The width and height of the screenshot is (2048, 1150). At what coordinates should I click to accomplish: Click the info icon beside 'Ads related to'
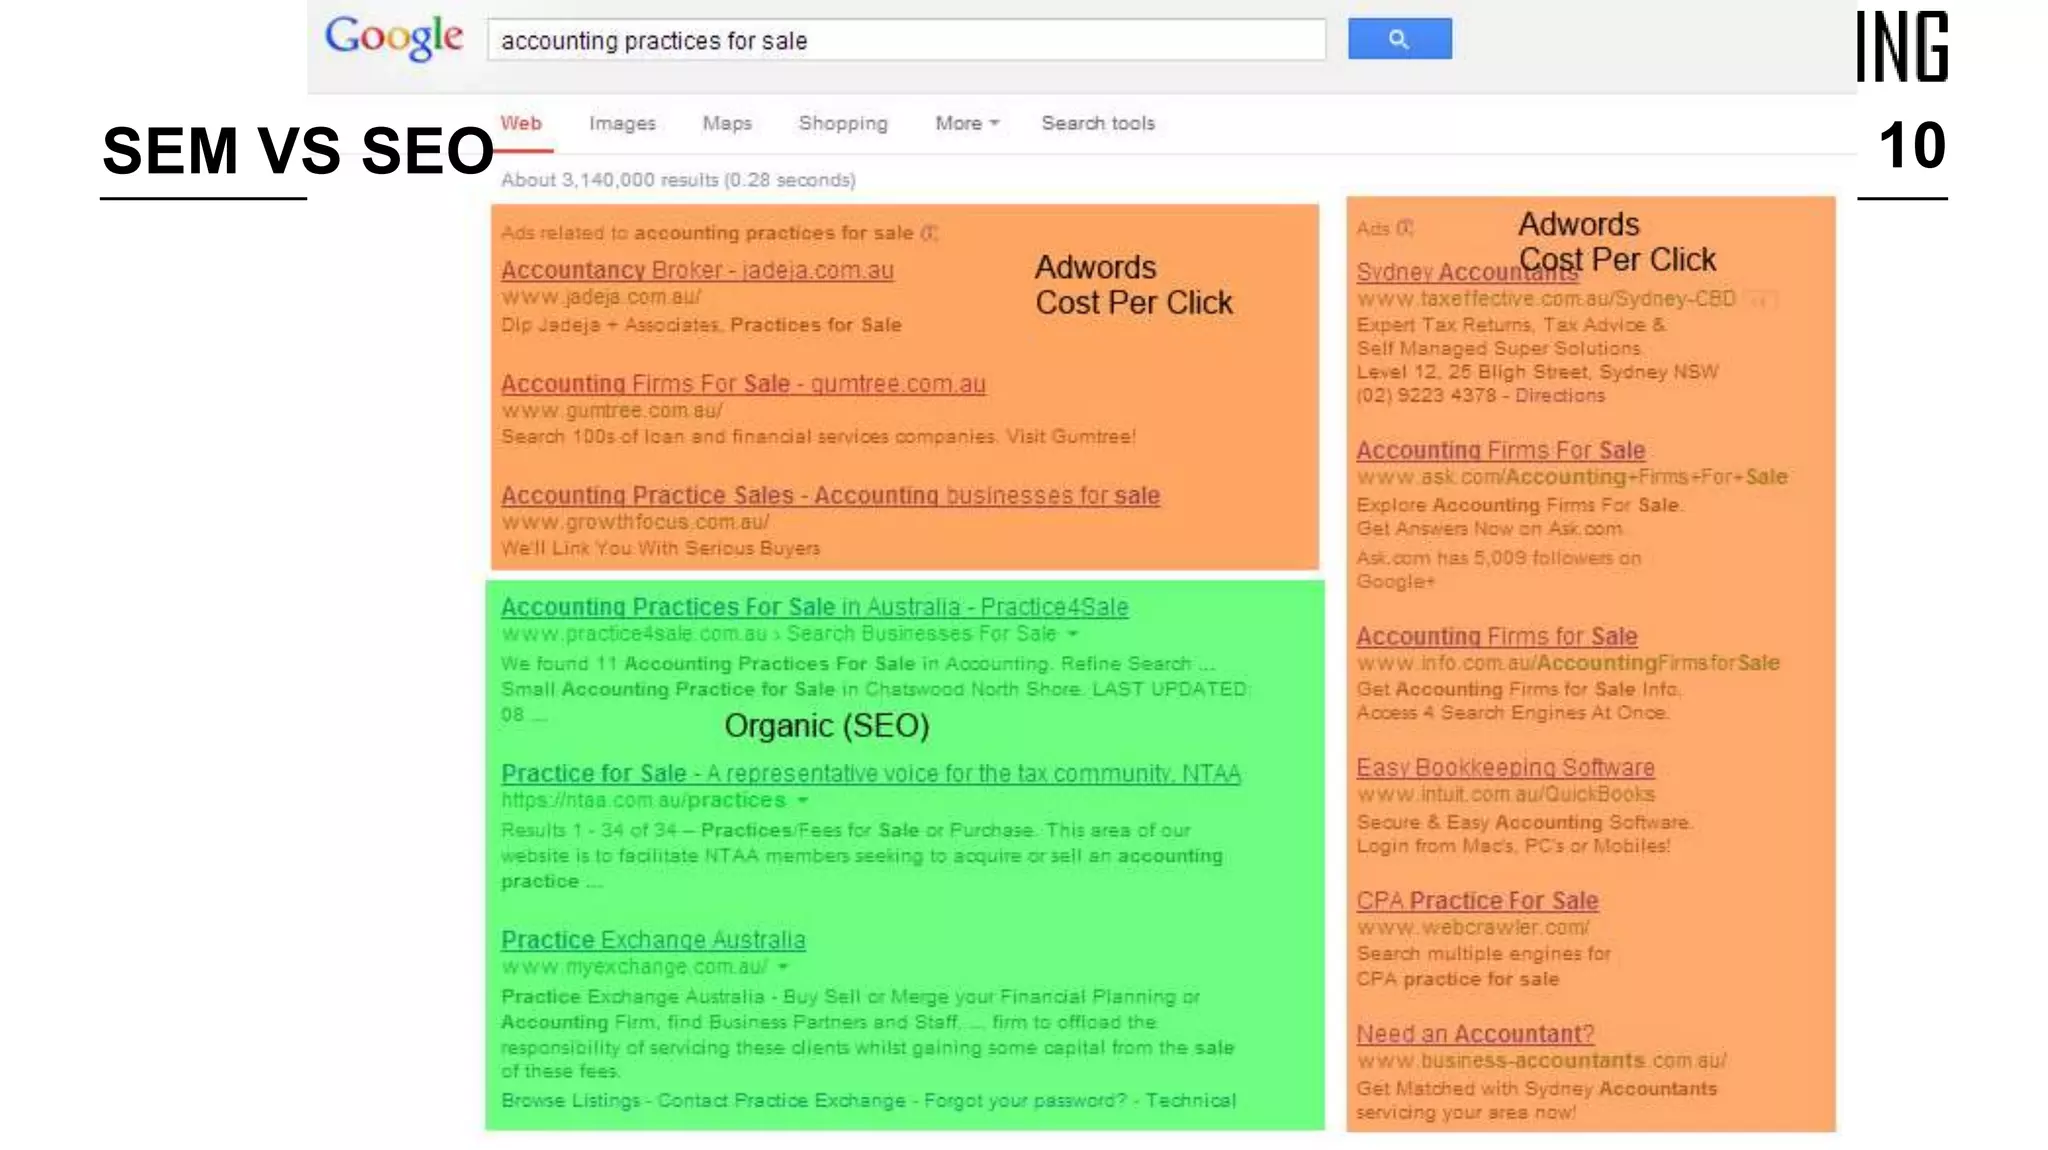929,233
